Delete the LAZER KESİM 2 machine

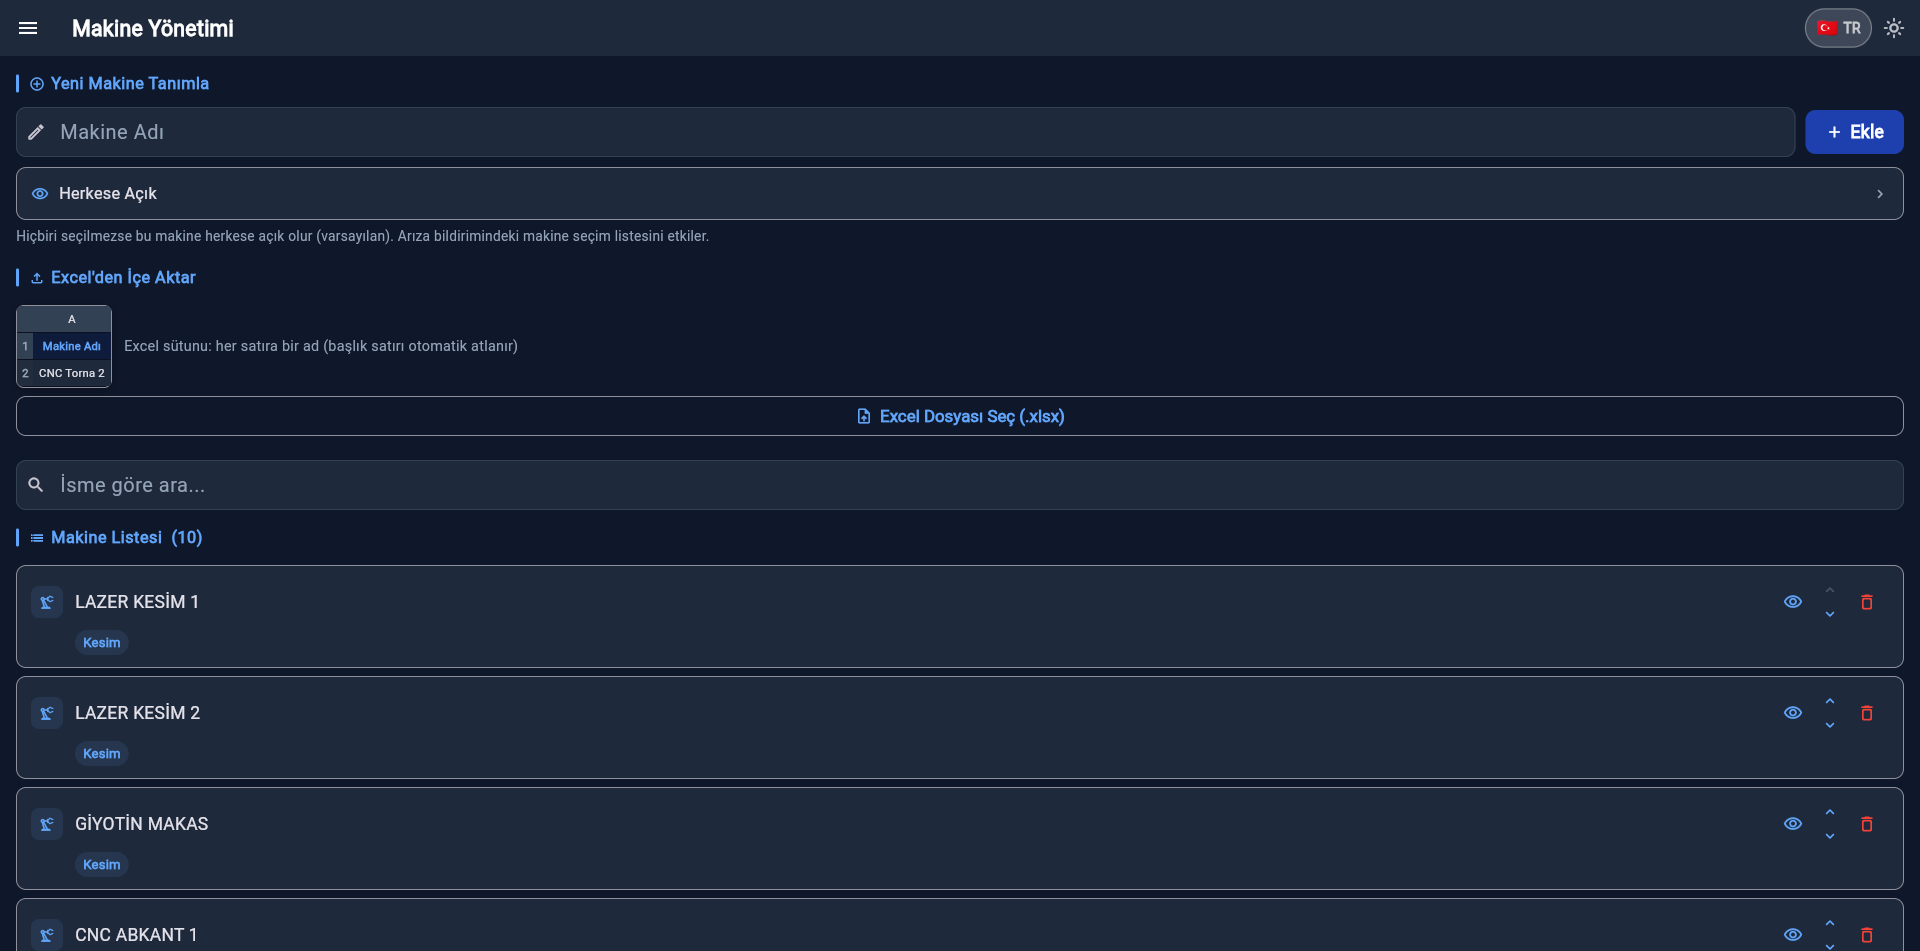coord(1866,713)
